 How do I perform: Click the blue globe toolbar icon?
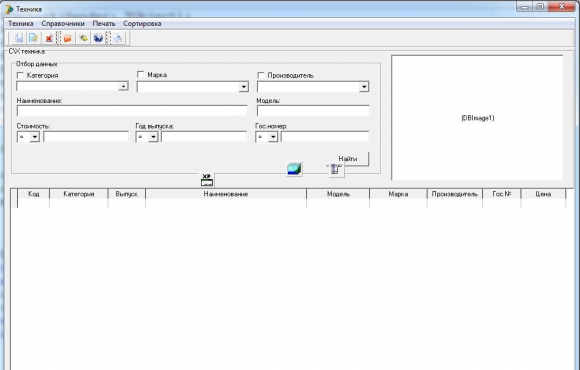pyautogui.click(x=98, y=38)
